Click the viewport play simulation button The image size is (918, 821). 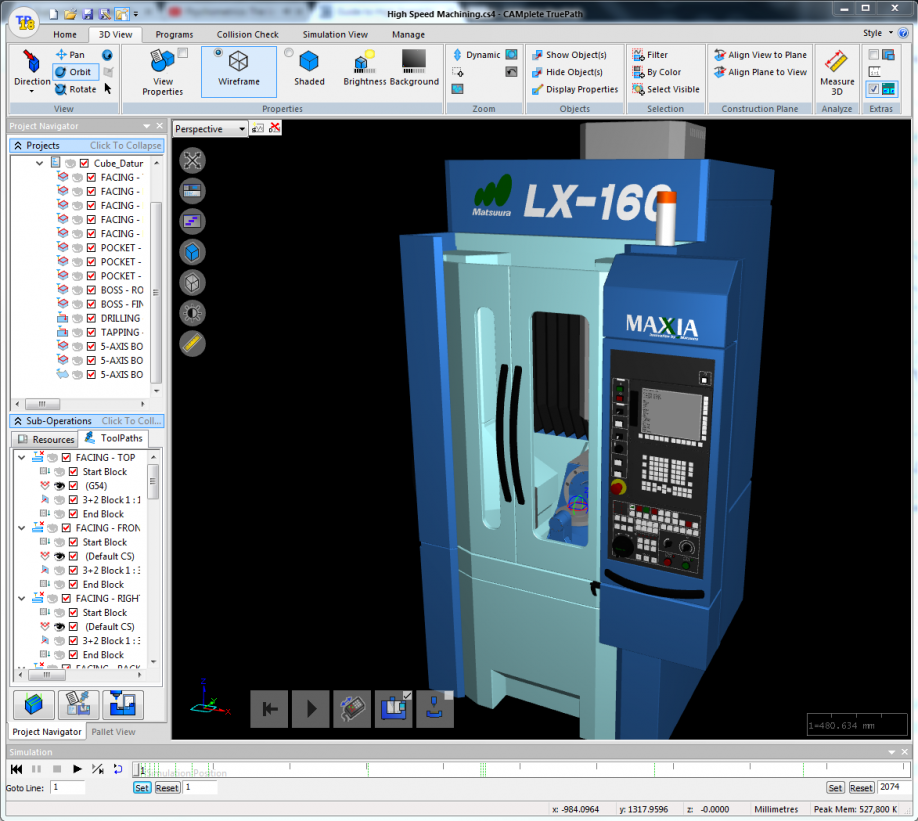pyautogui.click(x=310, y=709)
